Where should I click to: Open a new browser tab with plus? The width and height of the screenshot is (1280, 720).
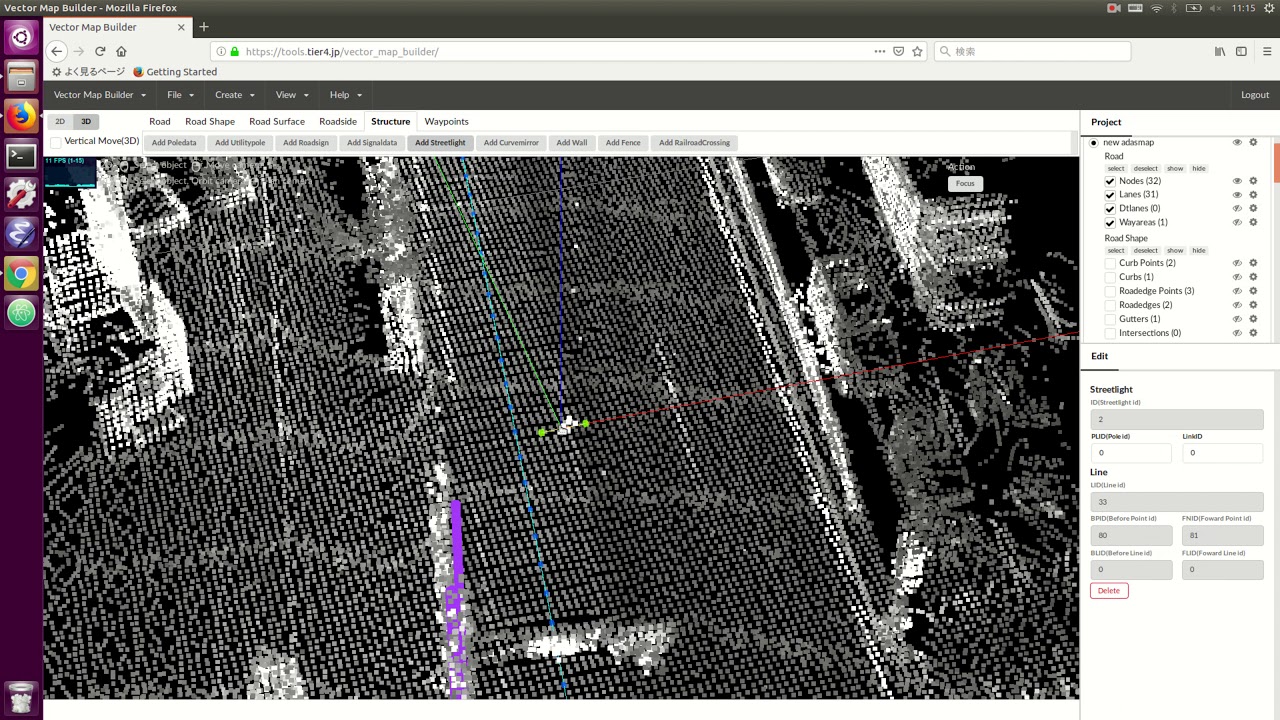[204, 27]
